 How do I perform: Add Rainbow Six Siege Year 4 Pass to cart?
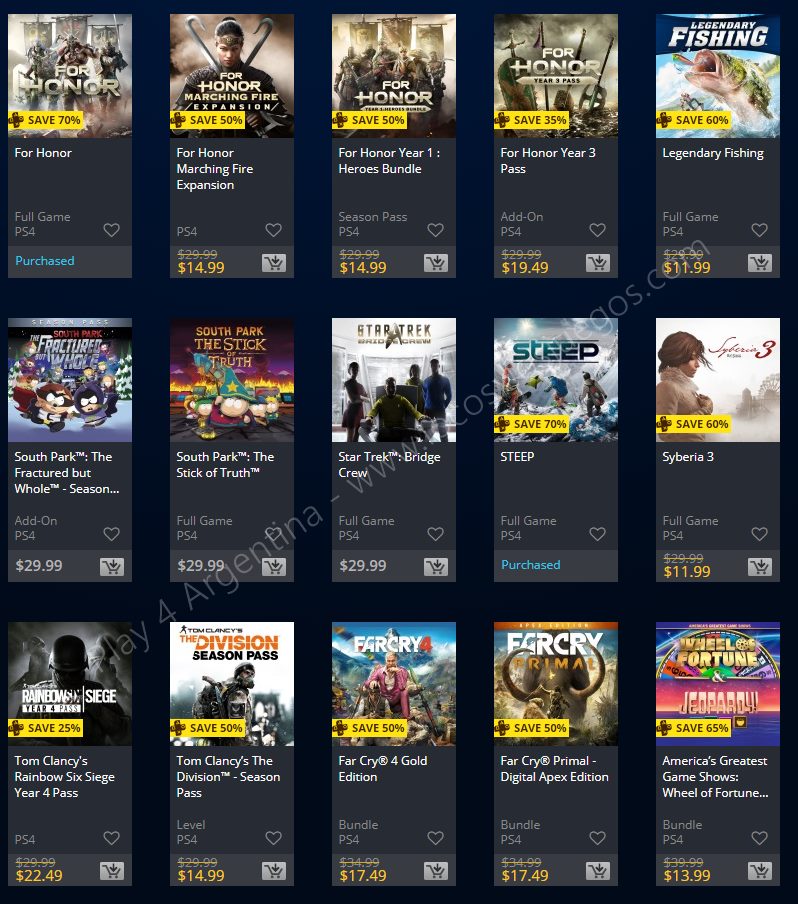(x=112, y=871)
